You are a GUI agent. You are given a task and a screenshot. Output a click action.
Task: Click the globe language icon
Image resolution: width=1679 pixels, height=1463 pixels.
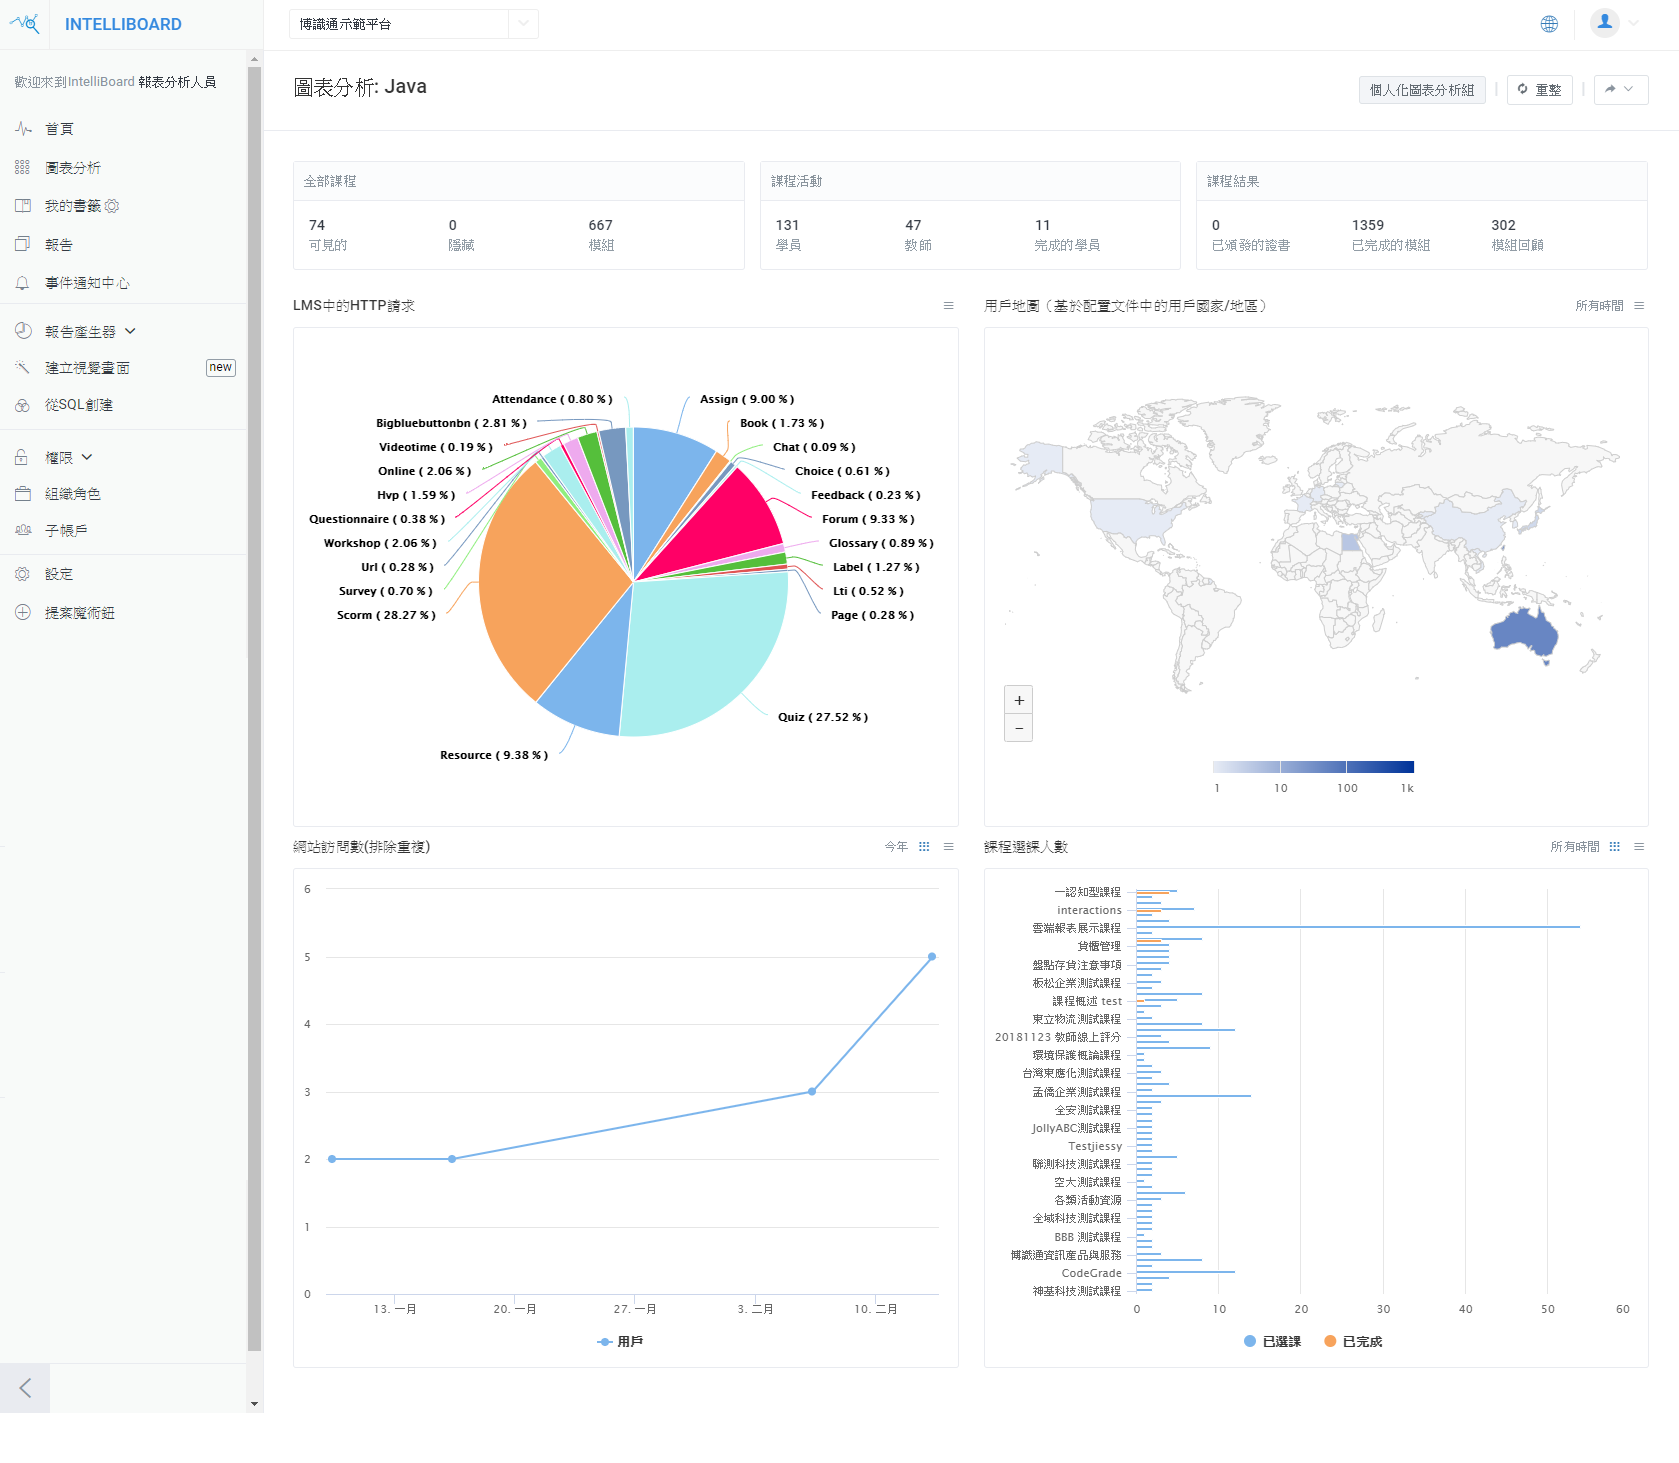pyautogui.click(x=1549, y=24)
